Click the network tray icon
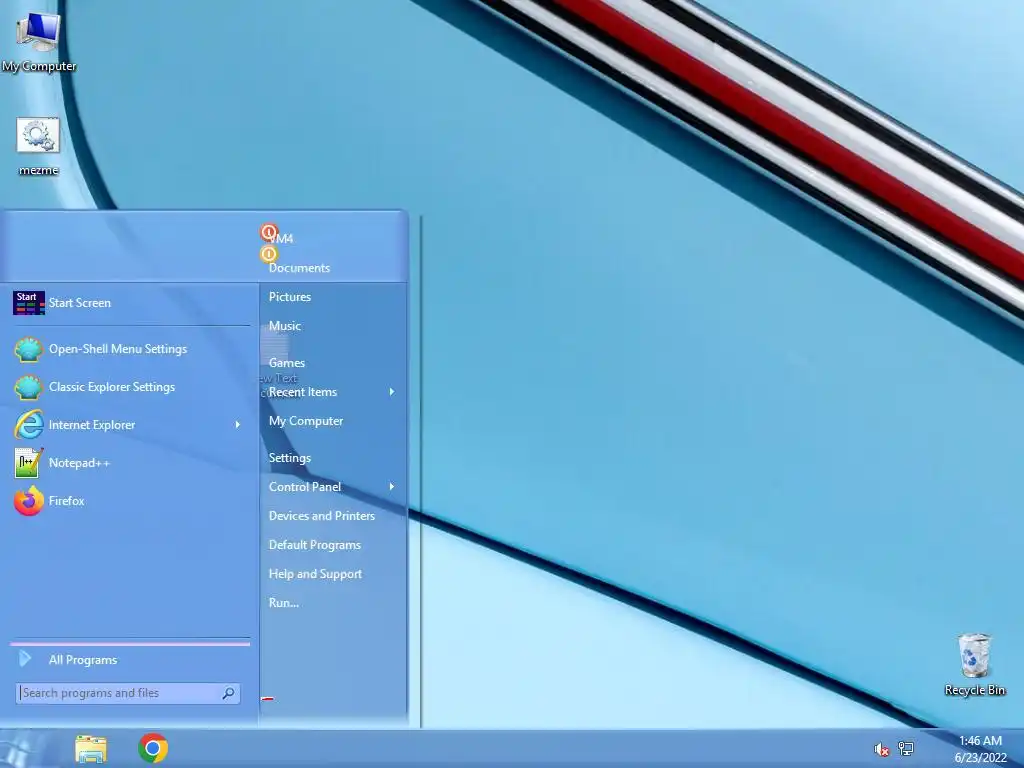1024x768 pixels. [906, 748]
